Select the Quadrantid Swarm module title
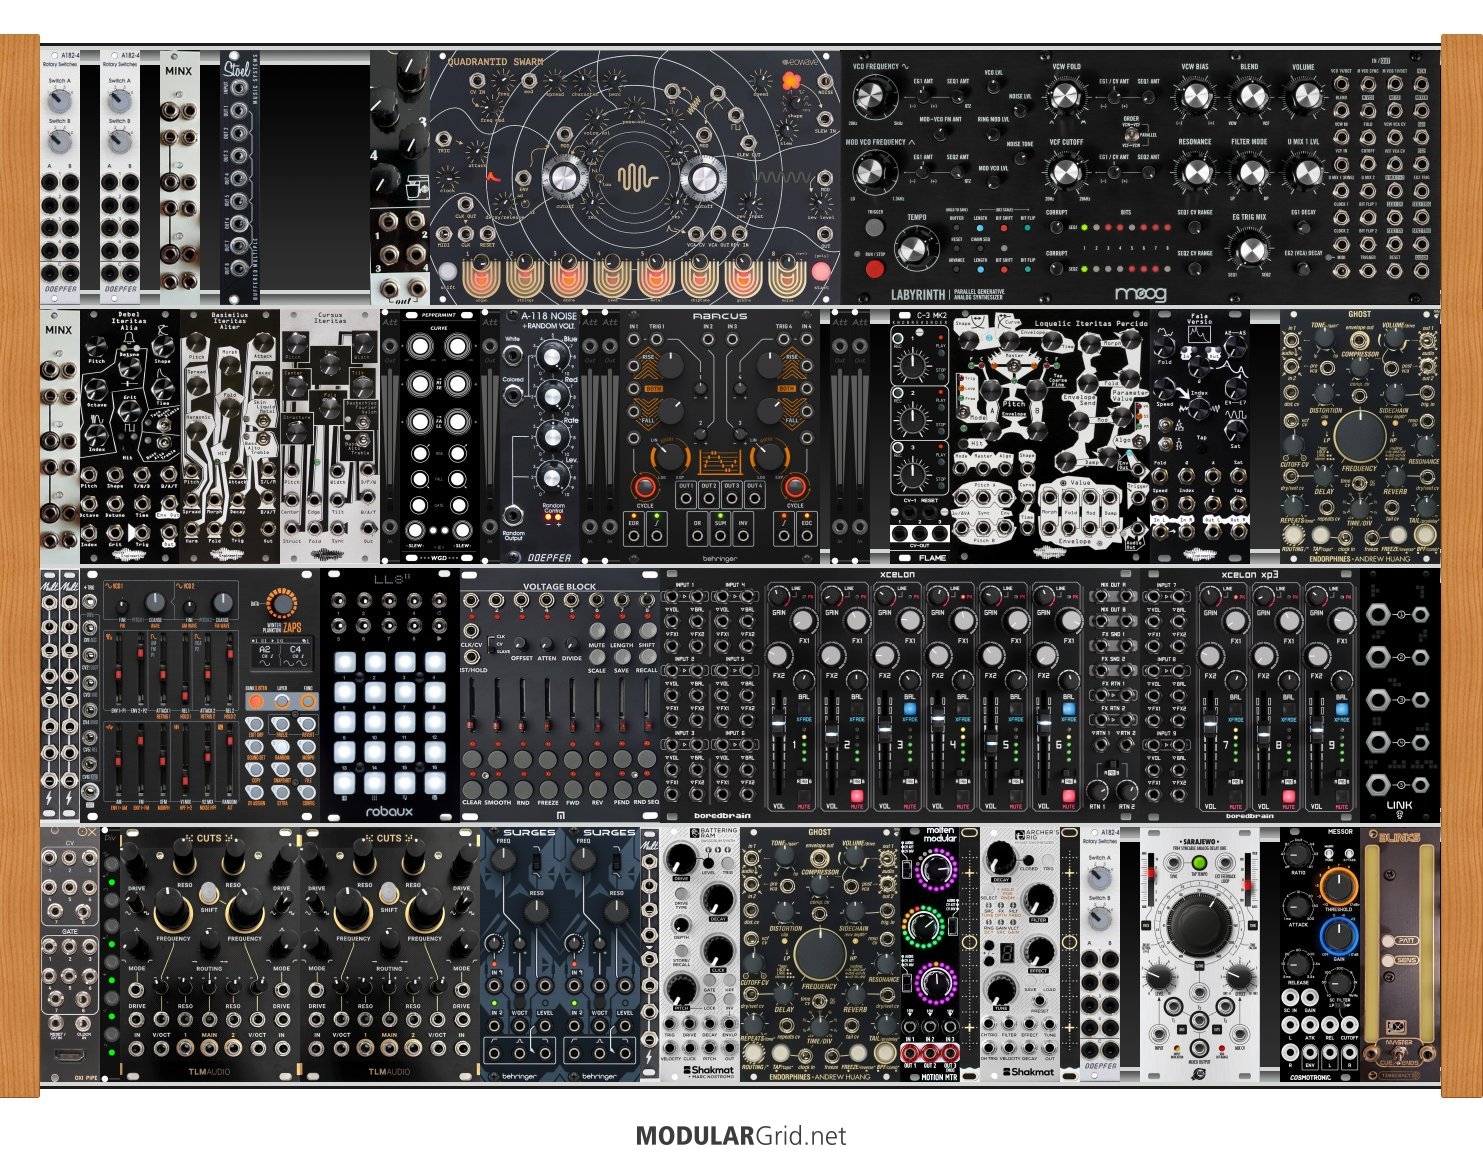The image size is (1483, 1157). click(x=496, y=62)
